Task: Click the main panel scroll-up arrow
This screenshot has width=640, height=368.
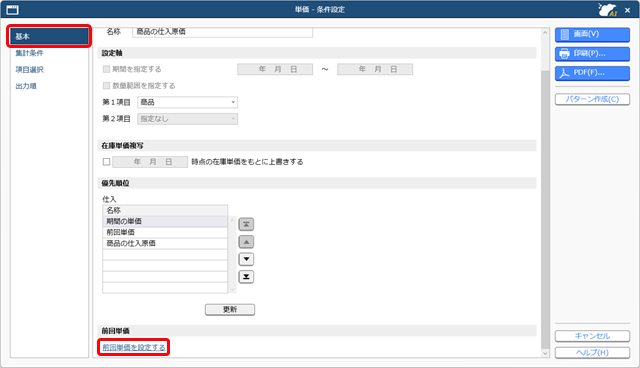Action: 545,32
